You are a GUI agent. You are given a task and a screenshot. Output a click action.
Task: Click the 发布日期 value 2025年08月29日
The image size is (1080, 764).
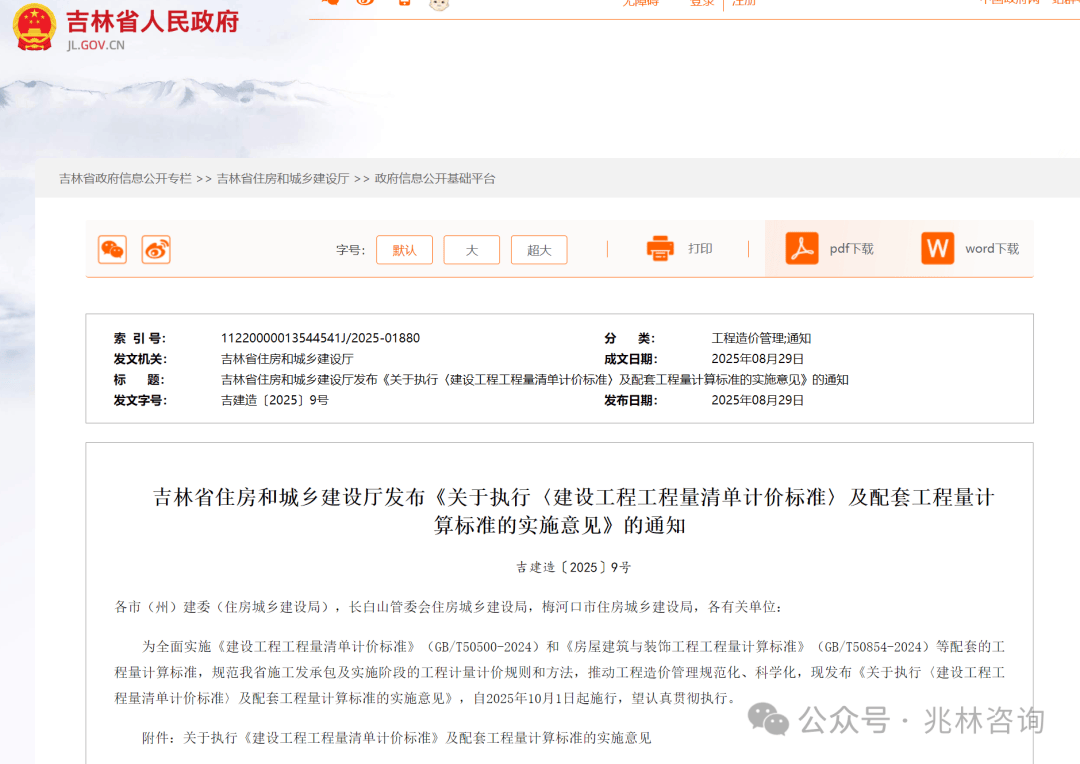[758, 400]
